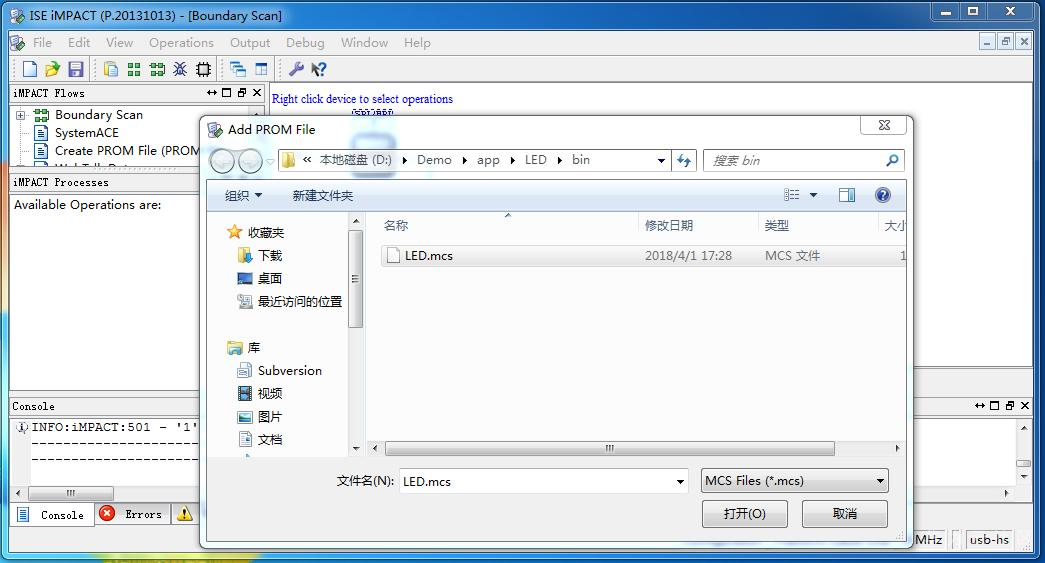The image size is (1045, 563).
Task: Click the 搜索 bin search box
Action: [x=803, y=161]
